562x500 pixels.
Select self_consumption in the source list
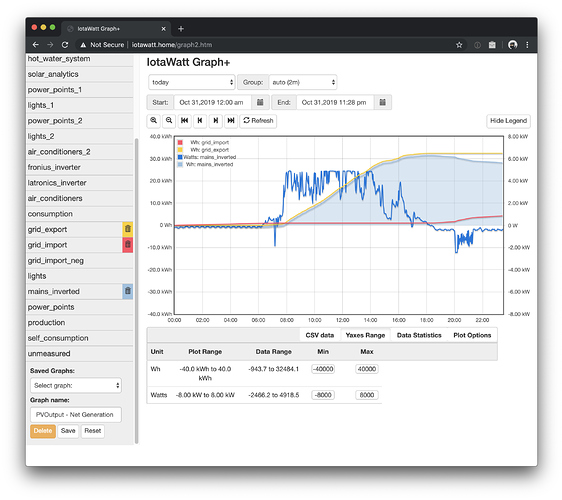tap(80, 338)
